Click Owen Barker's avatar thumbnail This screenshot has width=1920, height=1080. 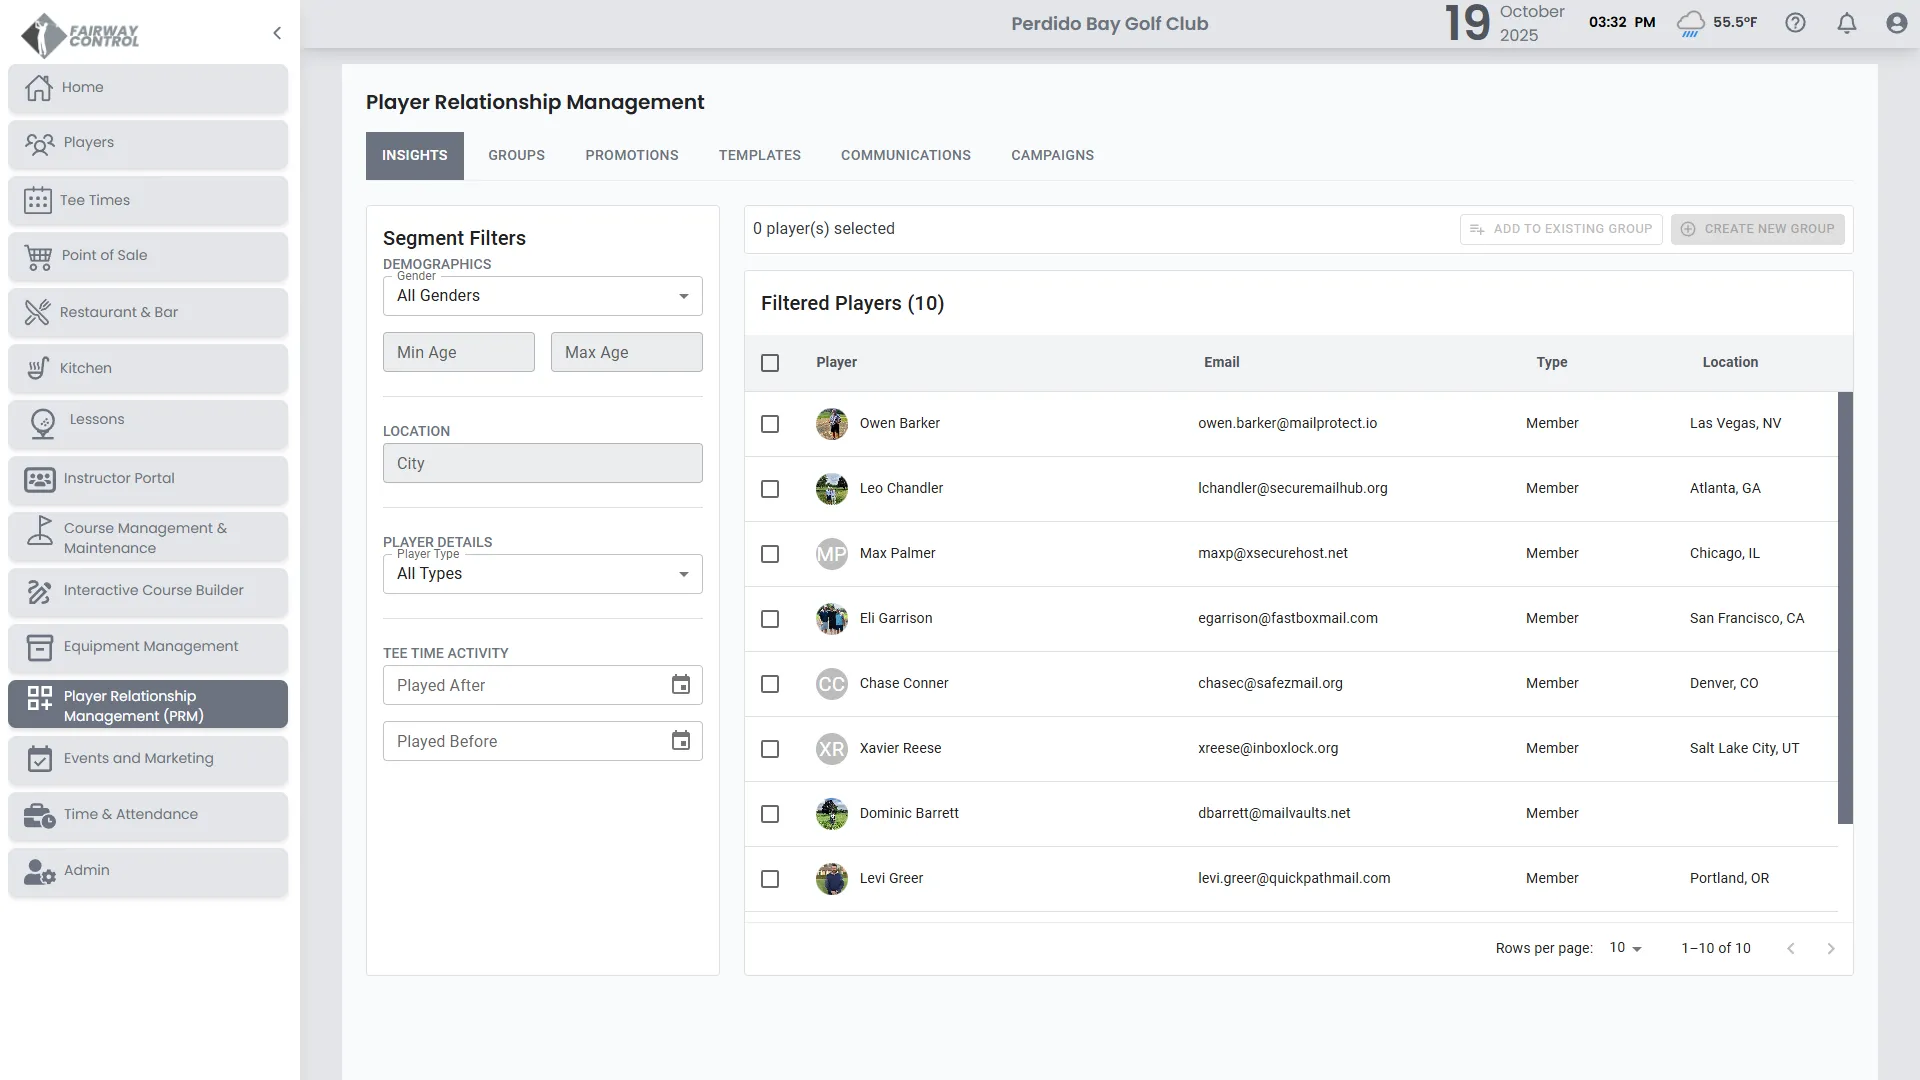pyautogui.click(x=831, y=424)
